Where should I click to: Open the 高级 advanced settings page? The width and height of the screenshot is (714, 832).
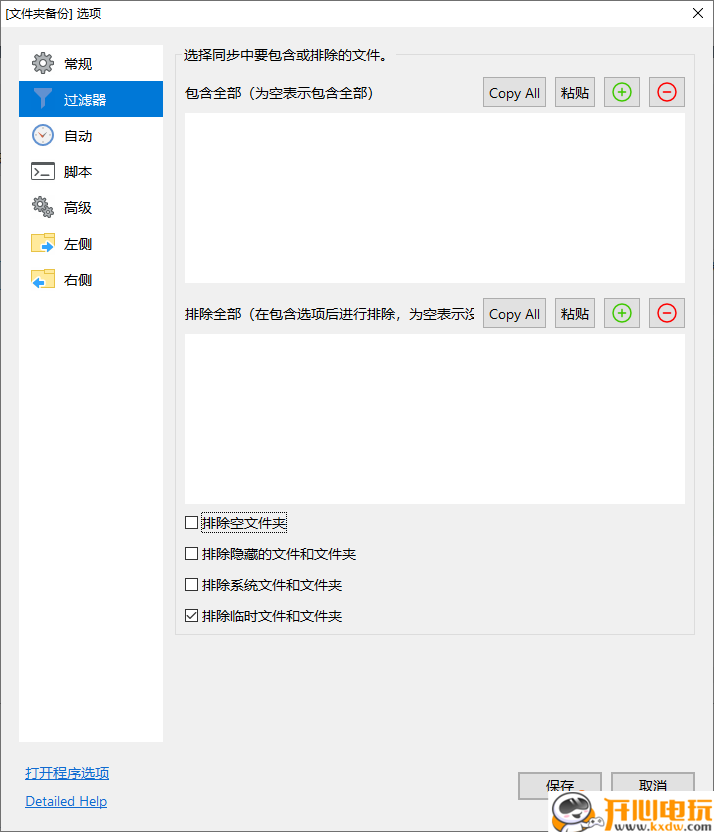point(91,207)
